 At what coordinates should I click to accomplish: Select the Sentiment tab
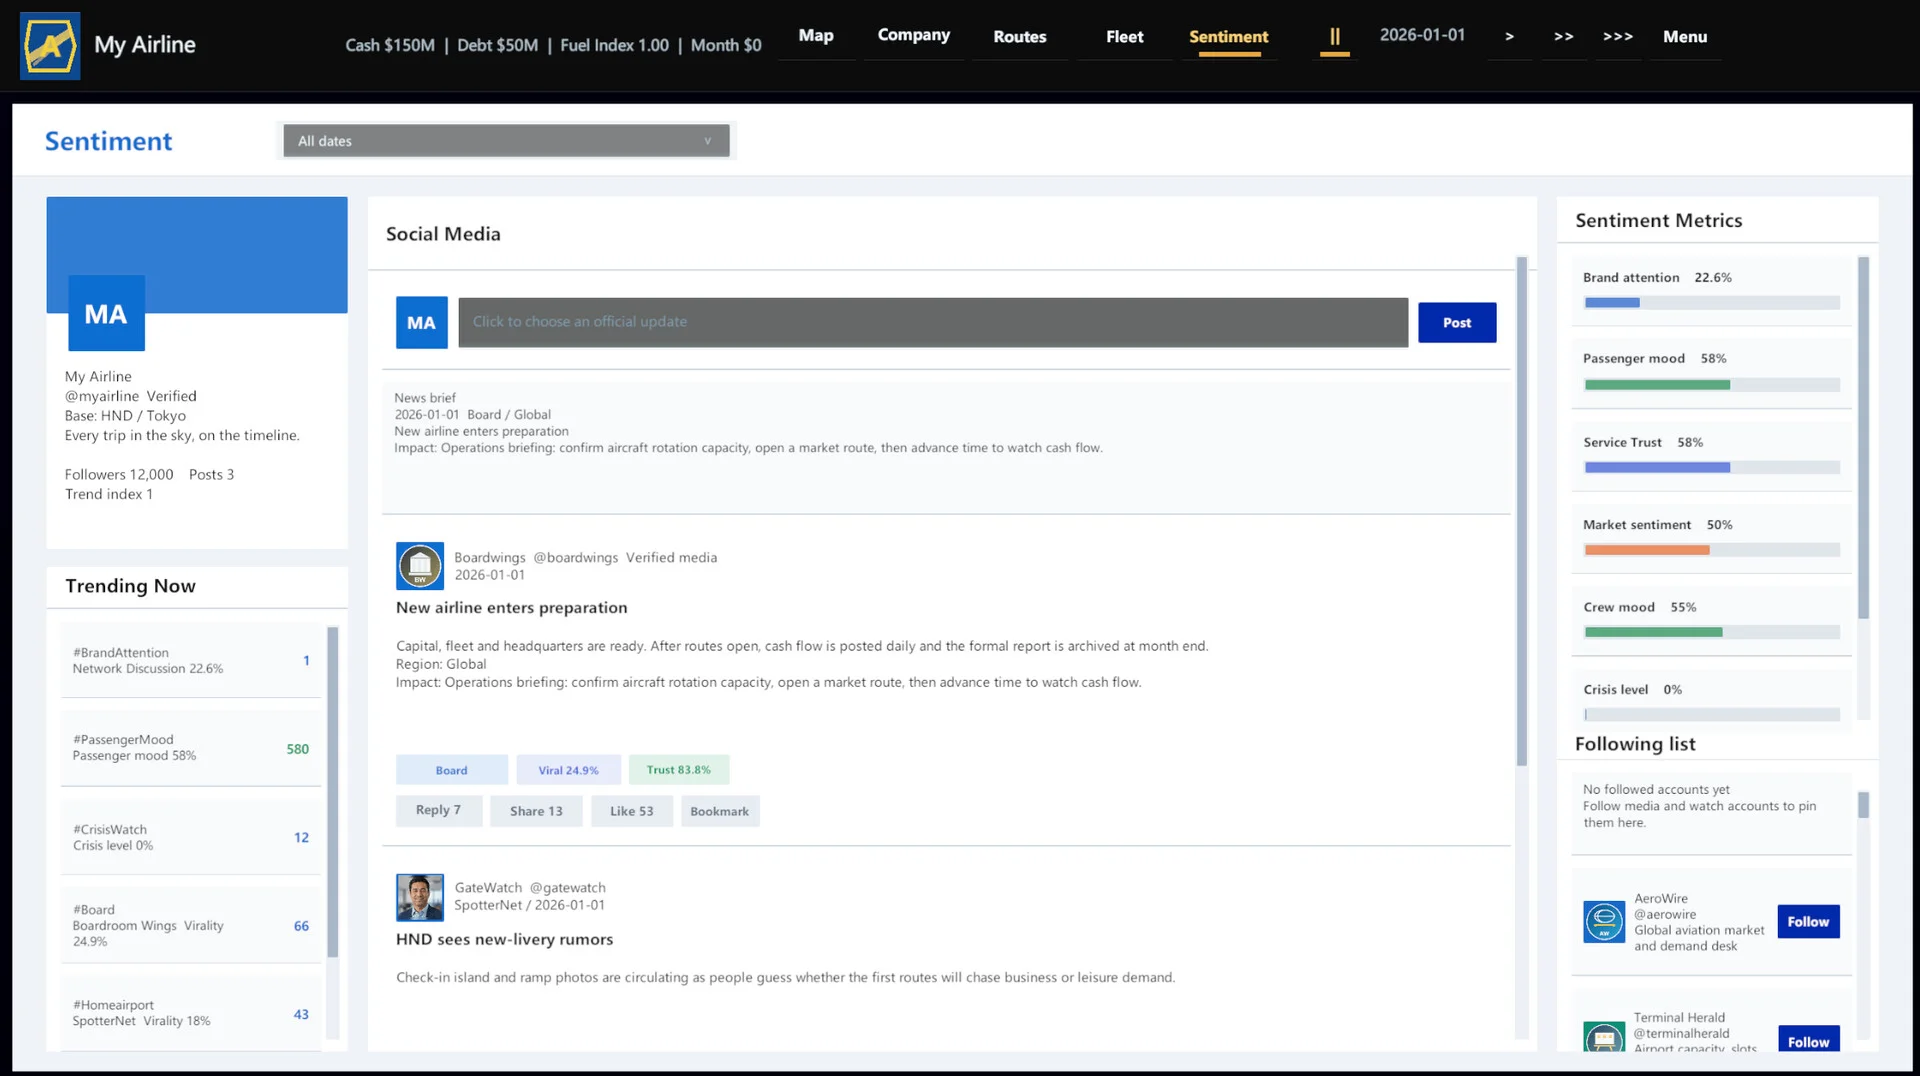click(1229, 37)
